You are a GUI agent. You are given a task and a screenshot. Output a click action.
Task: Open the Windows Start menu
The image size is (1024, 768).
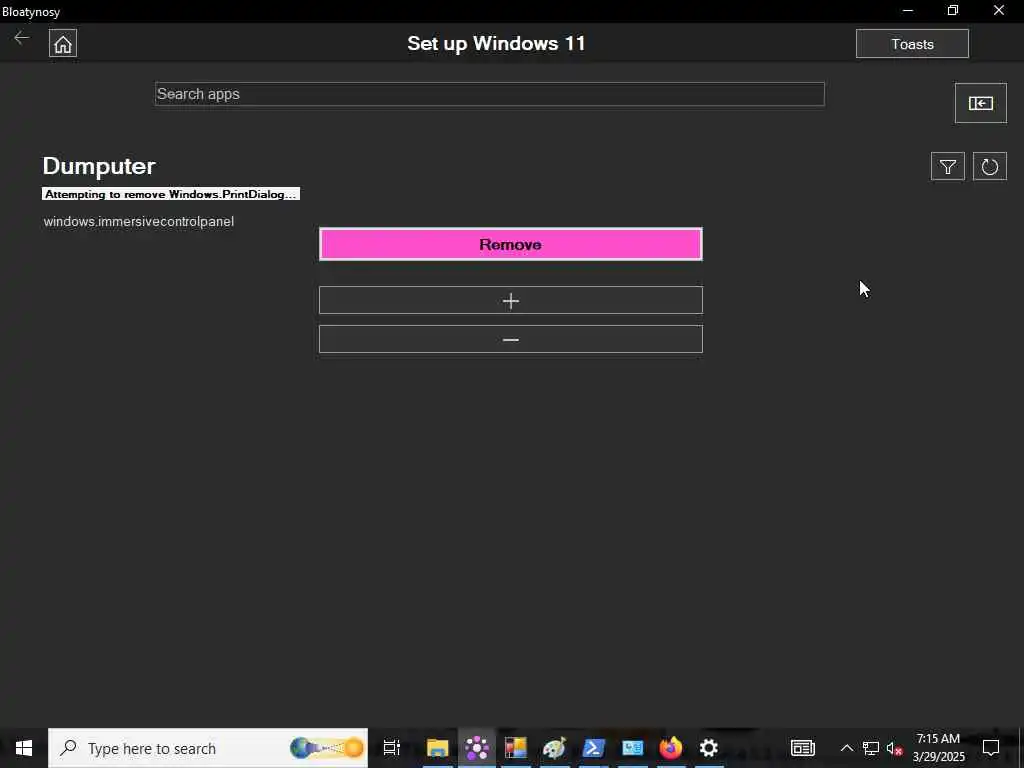[x=24, y=748]
